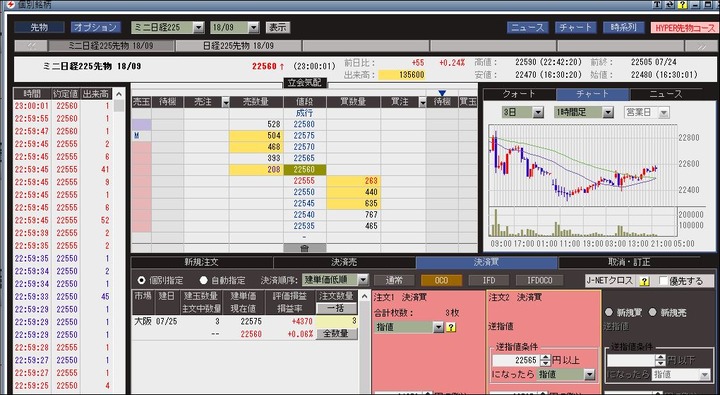
Task: Click the 注文数量 input showing 3
Action: [x=336, y=321]
